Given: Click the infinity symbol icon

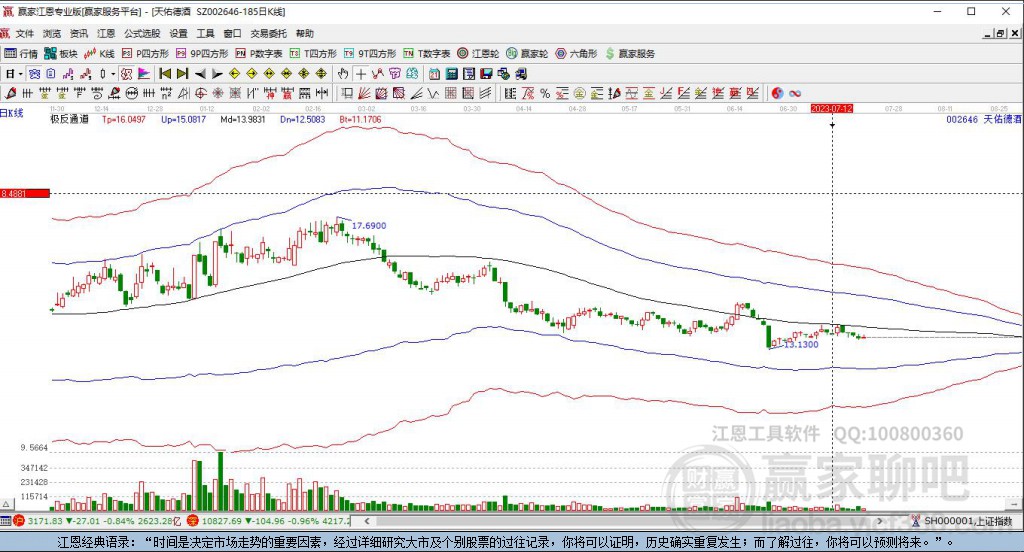Looking at the screenshot, I should tap(795, 93).
